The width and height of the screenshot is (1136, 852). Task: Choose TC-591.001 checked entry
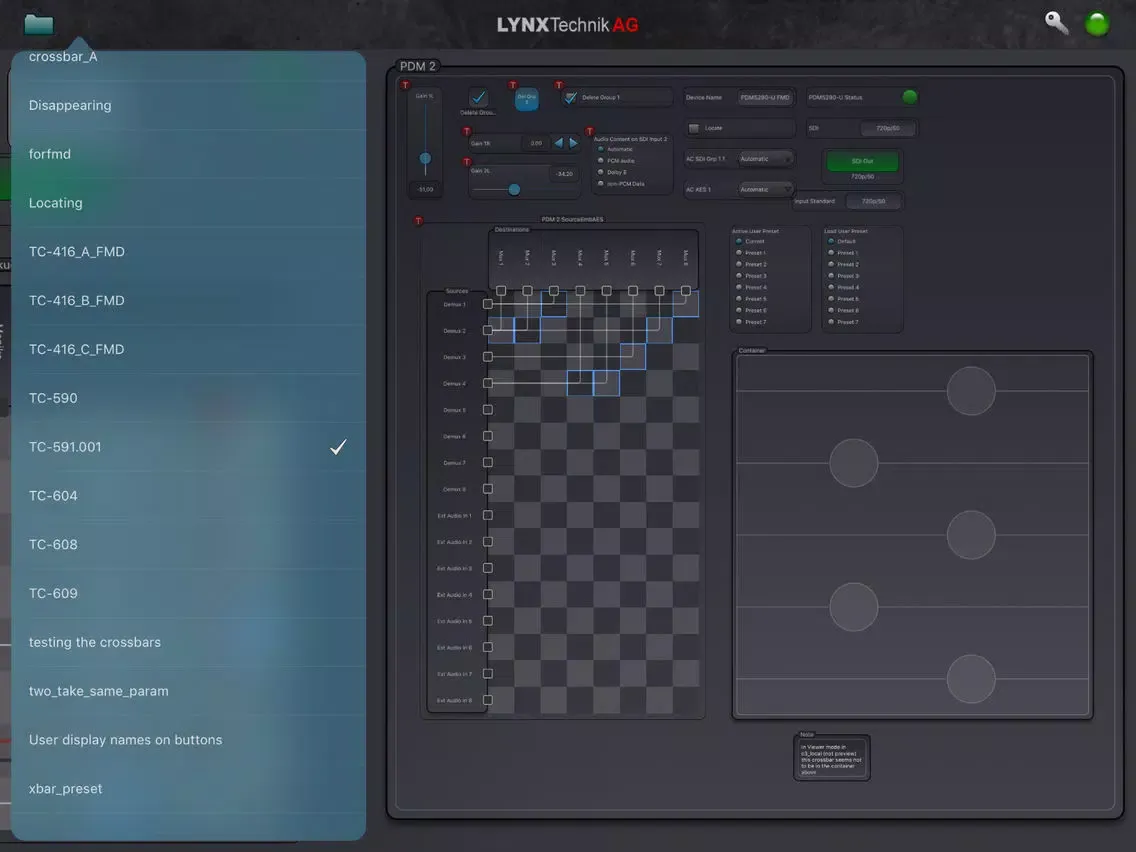click(x=188, y=447)
